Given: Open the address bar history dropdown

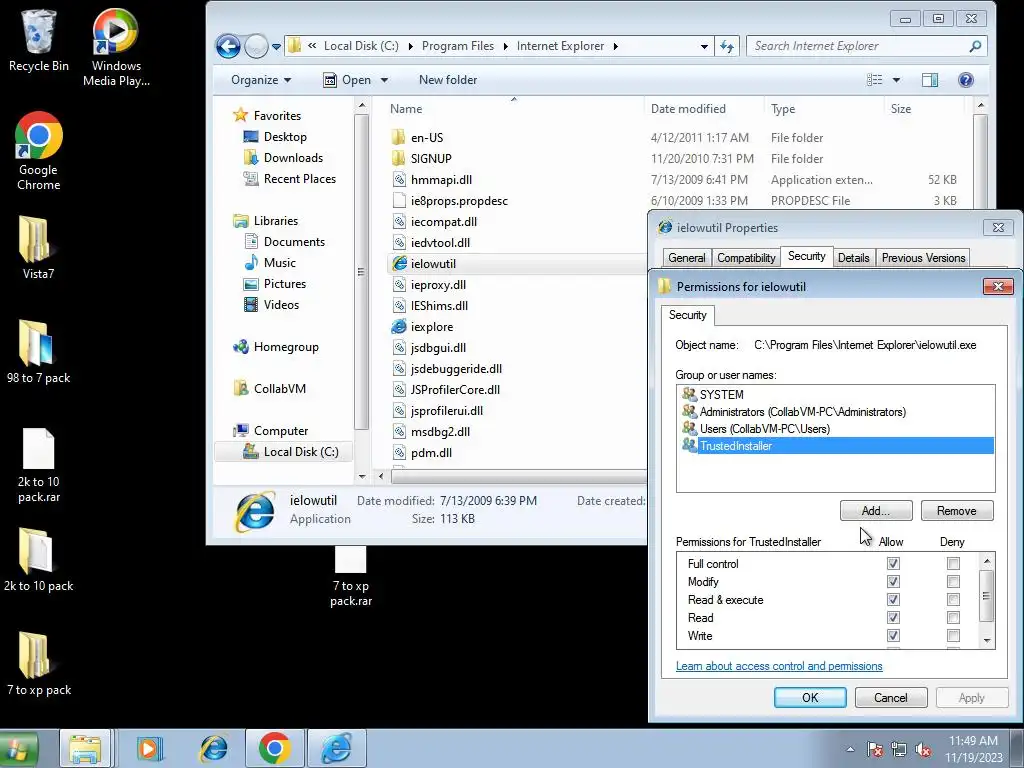Looking at the screenshot, I should coord(704,46).
